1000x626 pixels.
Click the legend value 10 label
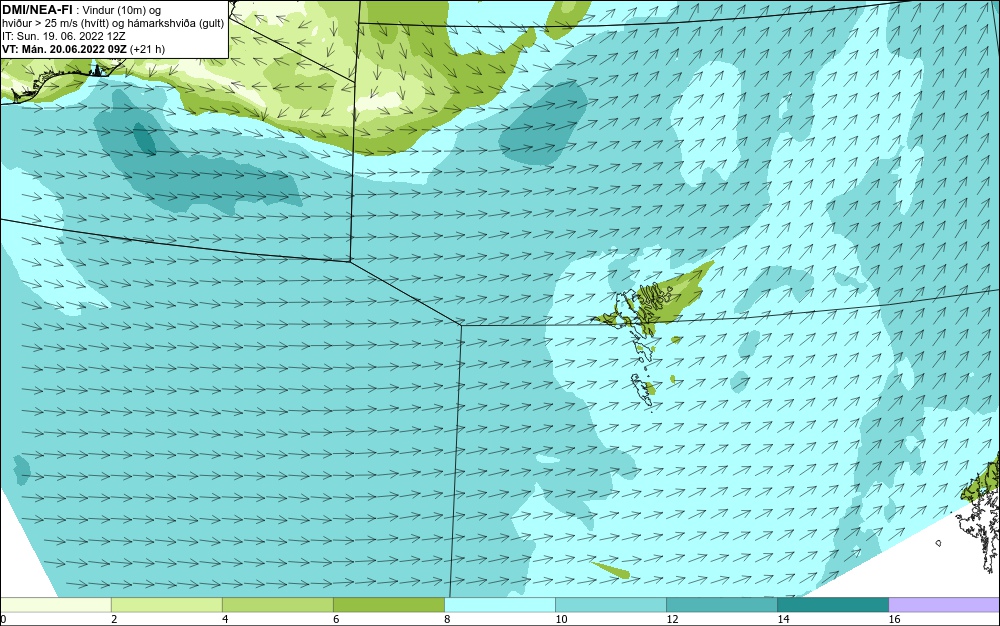coord(561,620)
